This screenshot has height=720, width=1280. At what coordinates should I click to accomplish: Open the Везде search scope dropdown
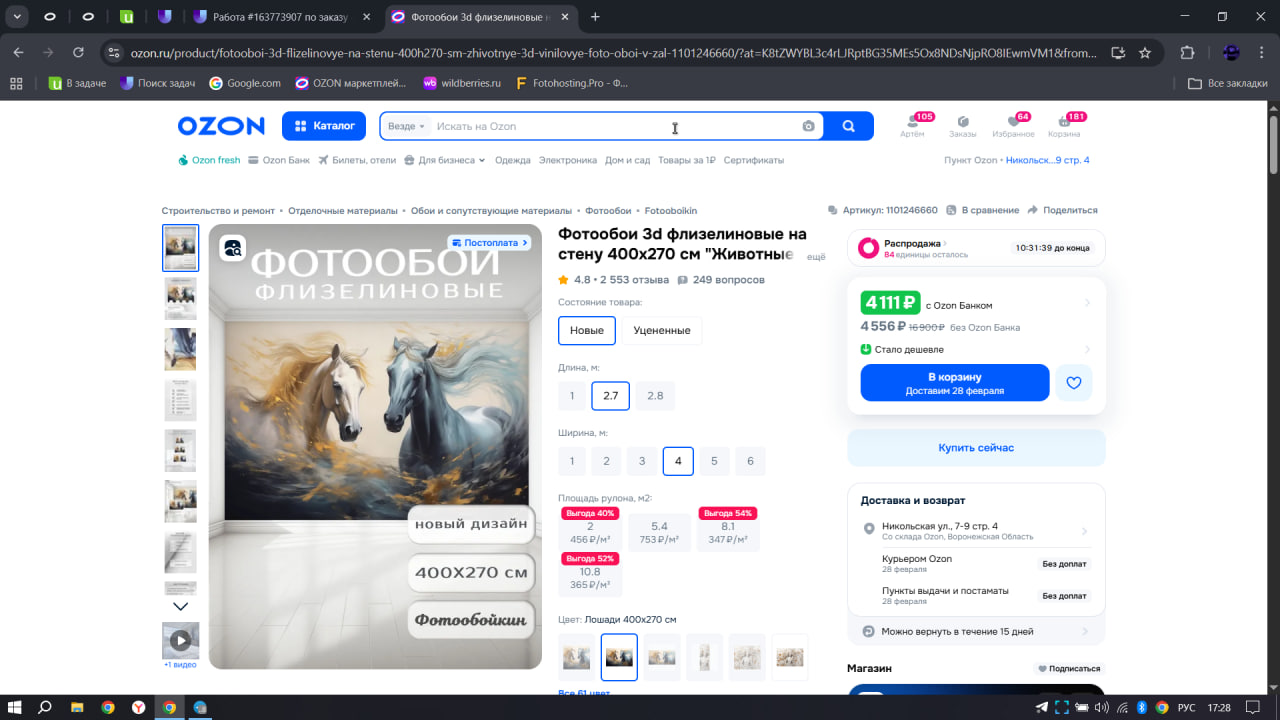[406, 126]
